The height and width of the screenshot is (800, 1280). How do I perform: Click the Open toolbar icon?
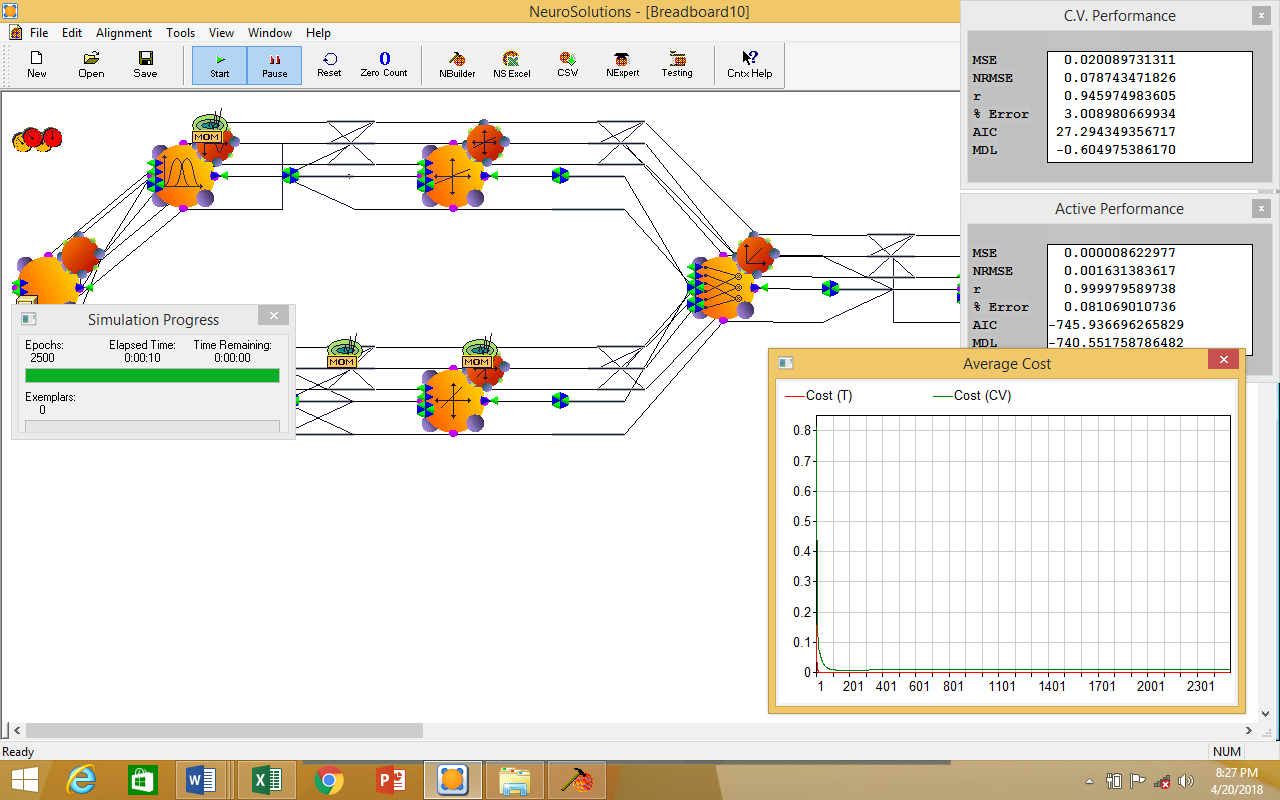[x=91, y=65]
